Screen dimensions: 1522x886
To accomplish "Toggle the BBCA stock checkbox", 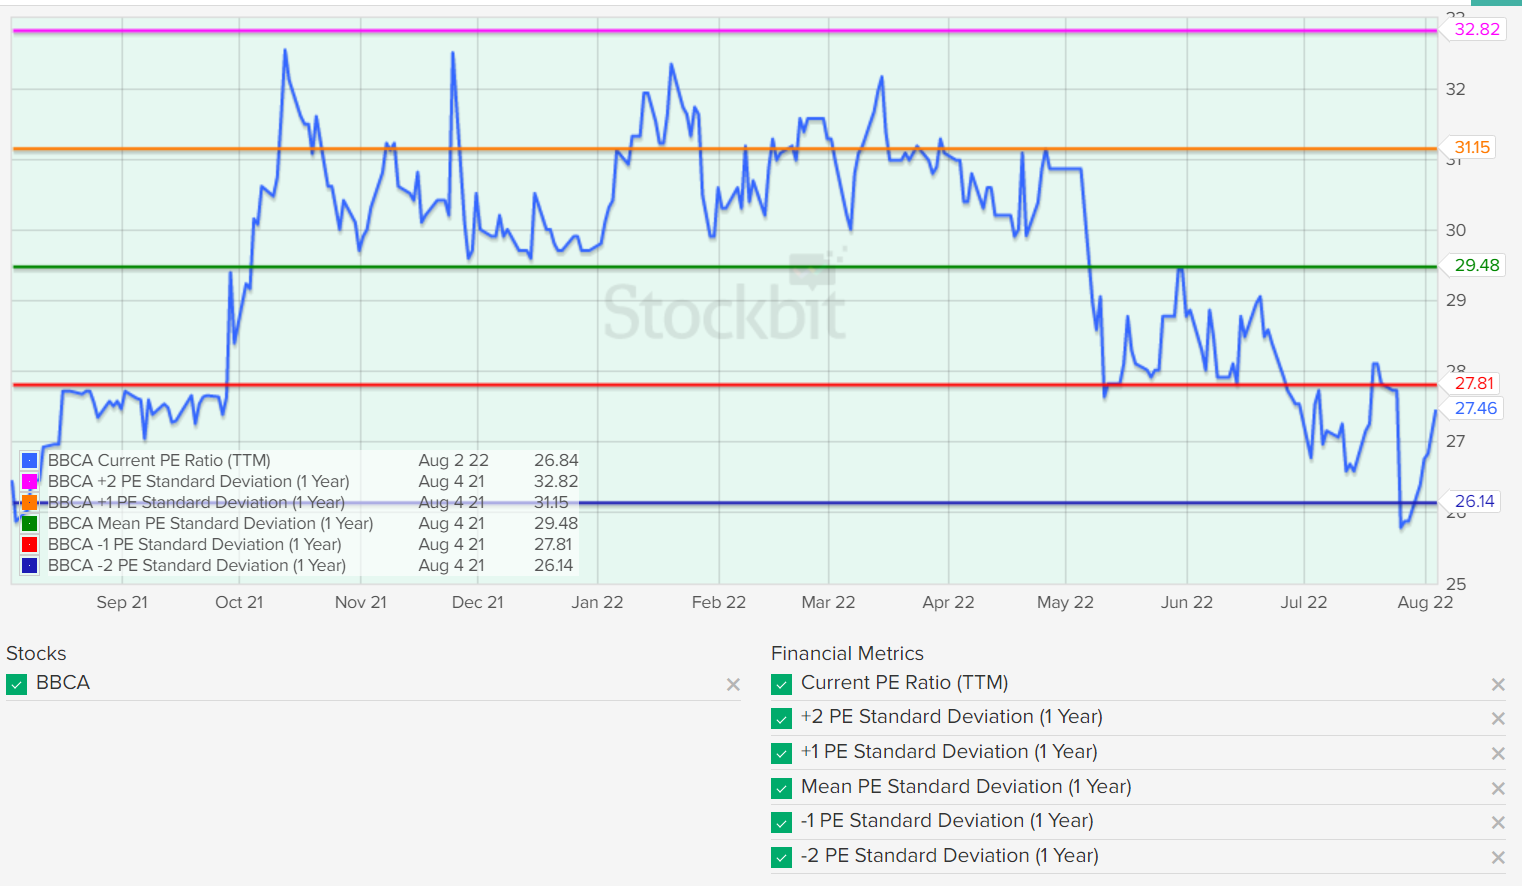I will (x=16, y=683).
